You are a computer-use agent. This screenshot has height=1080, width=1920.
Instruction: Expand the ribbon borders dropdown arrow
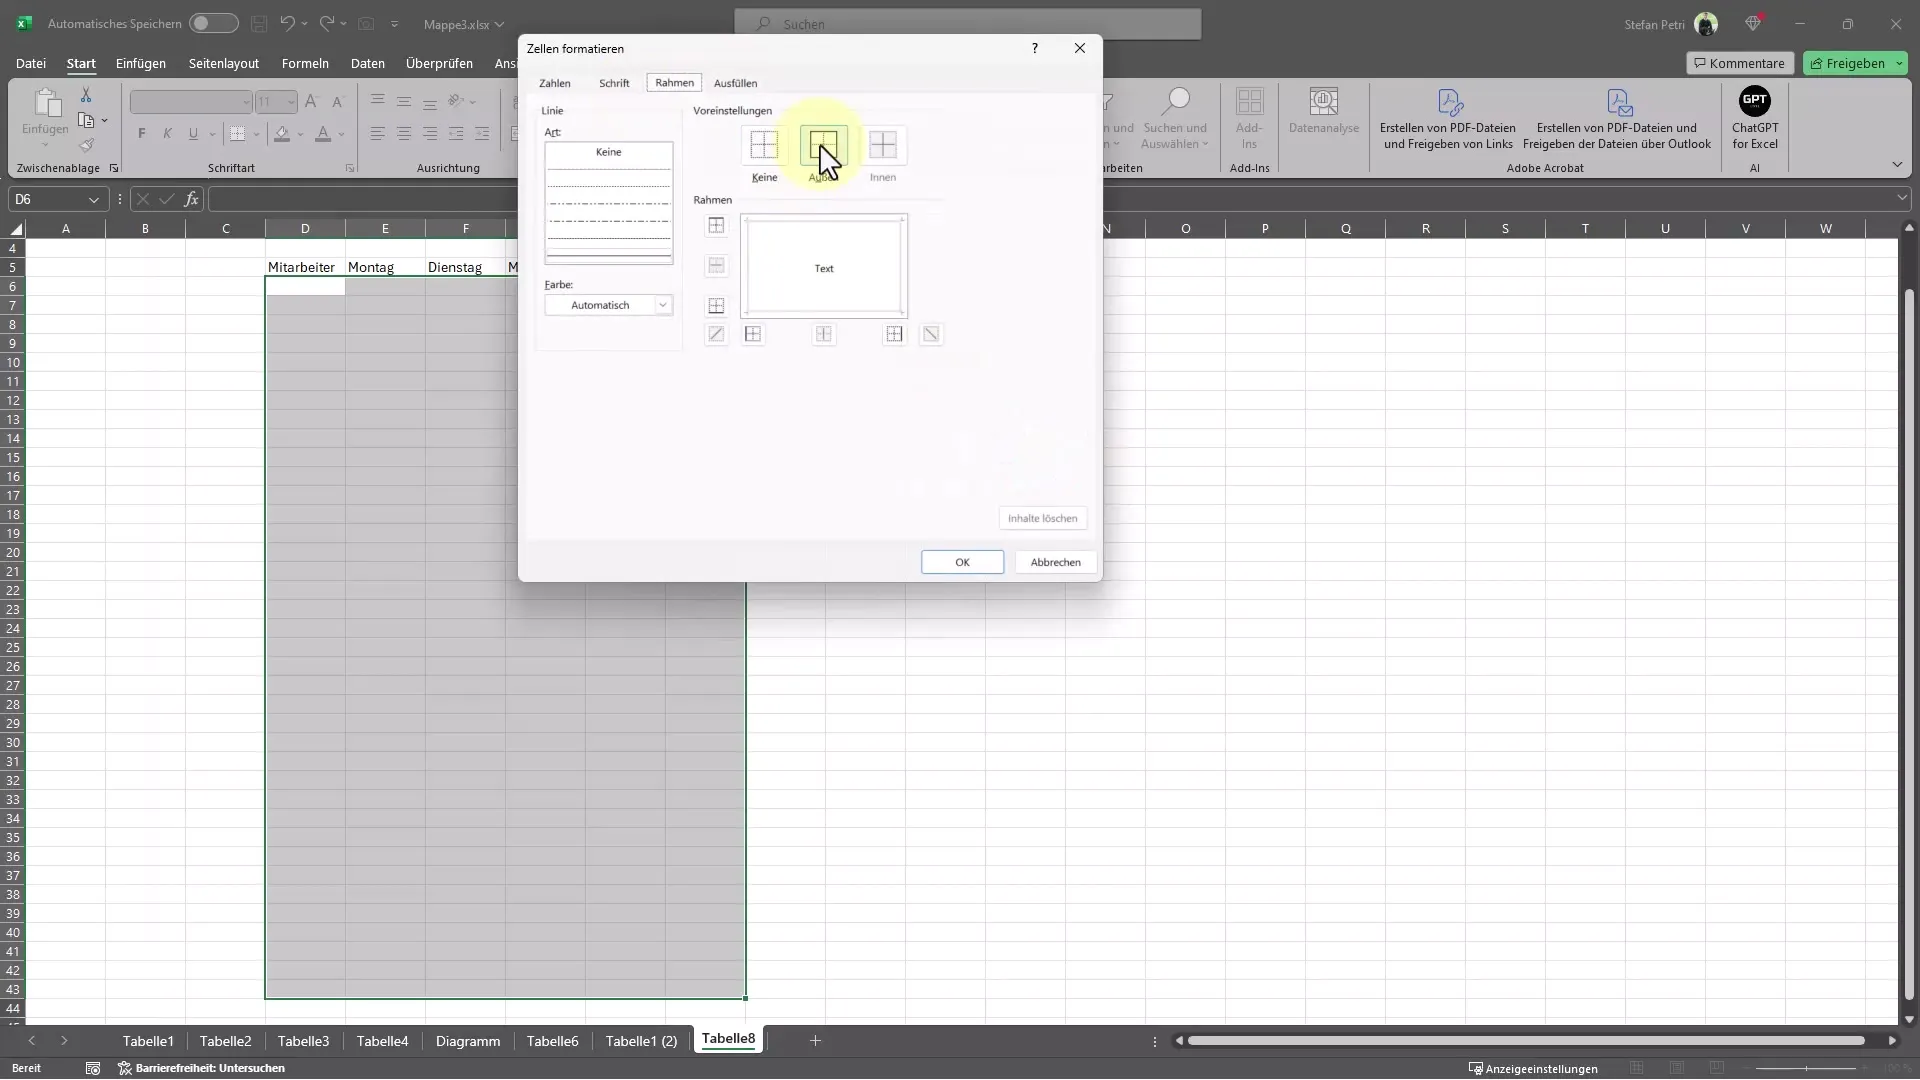click(256, 134)
